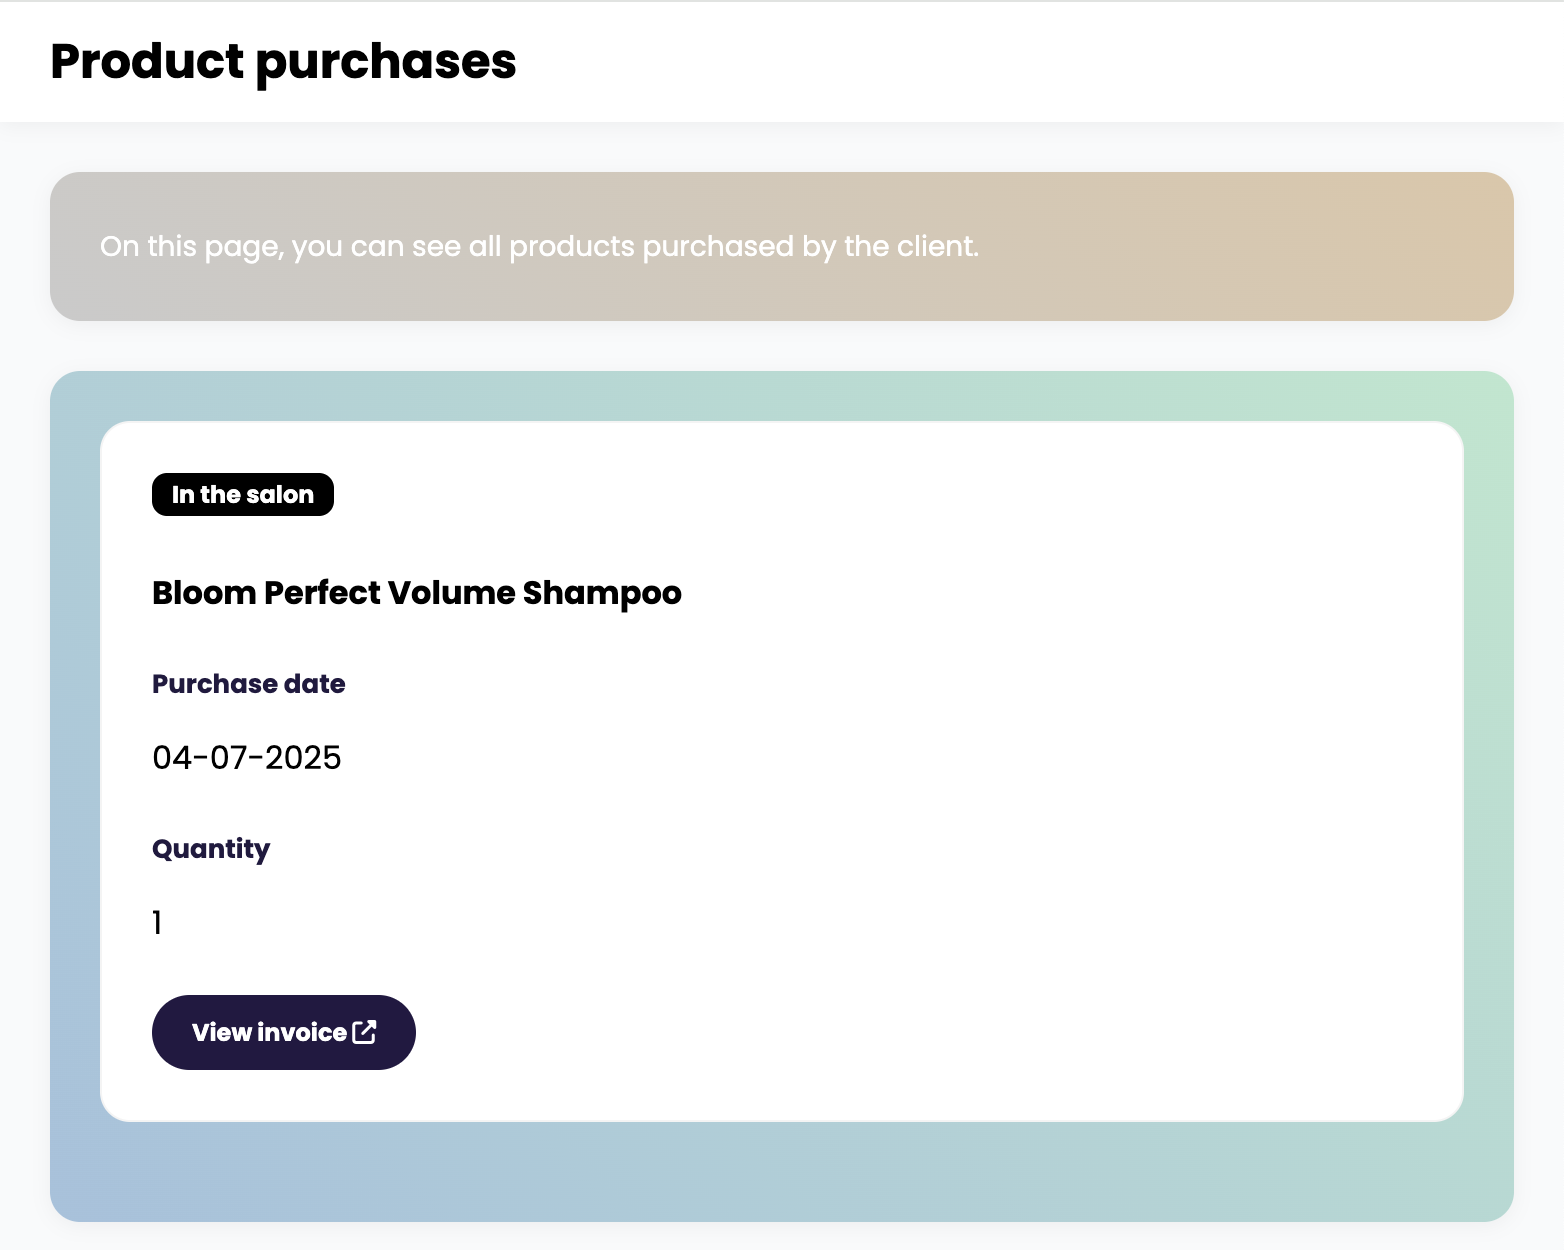Click the word 'Shampoo' in product name
The width and height of the screenshot is (1564, 1250).
pyautogui.click(x=601, y=593)
